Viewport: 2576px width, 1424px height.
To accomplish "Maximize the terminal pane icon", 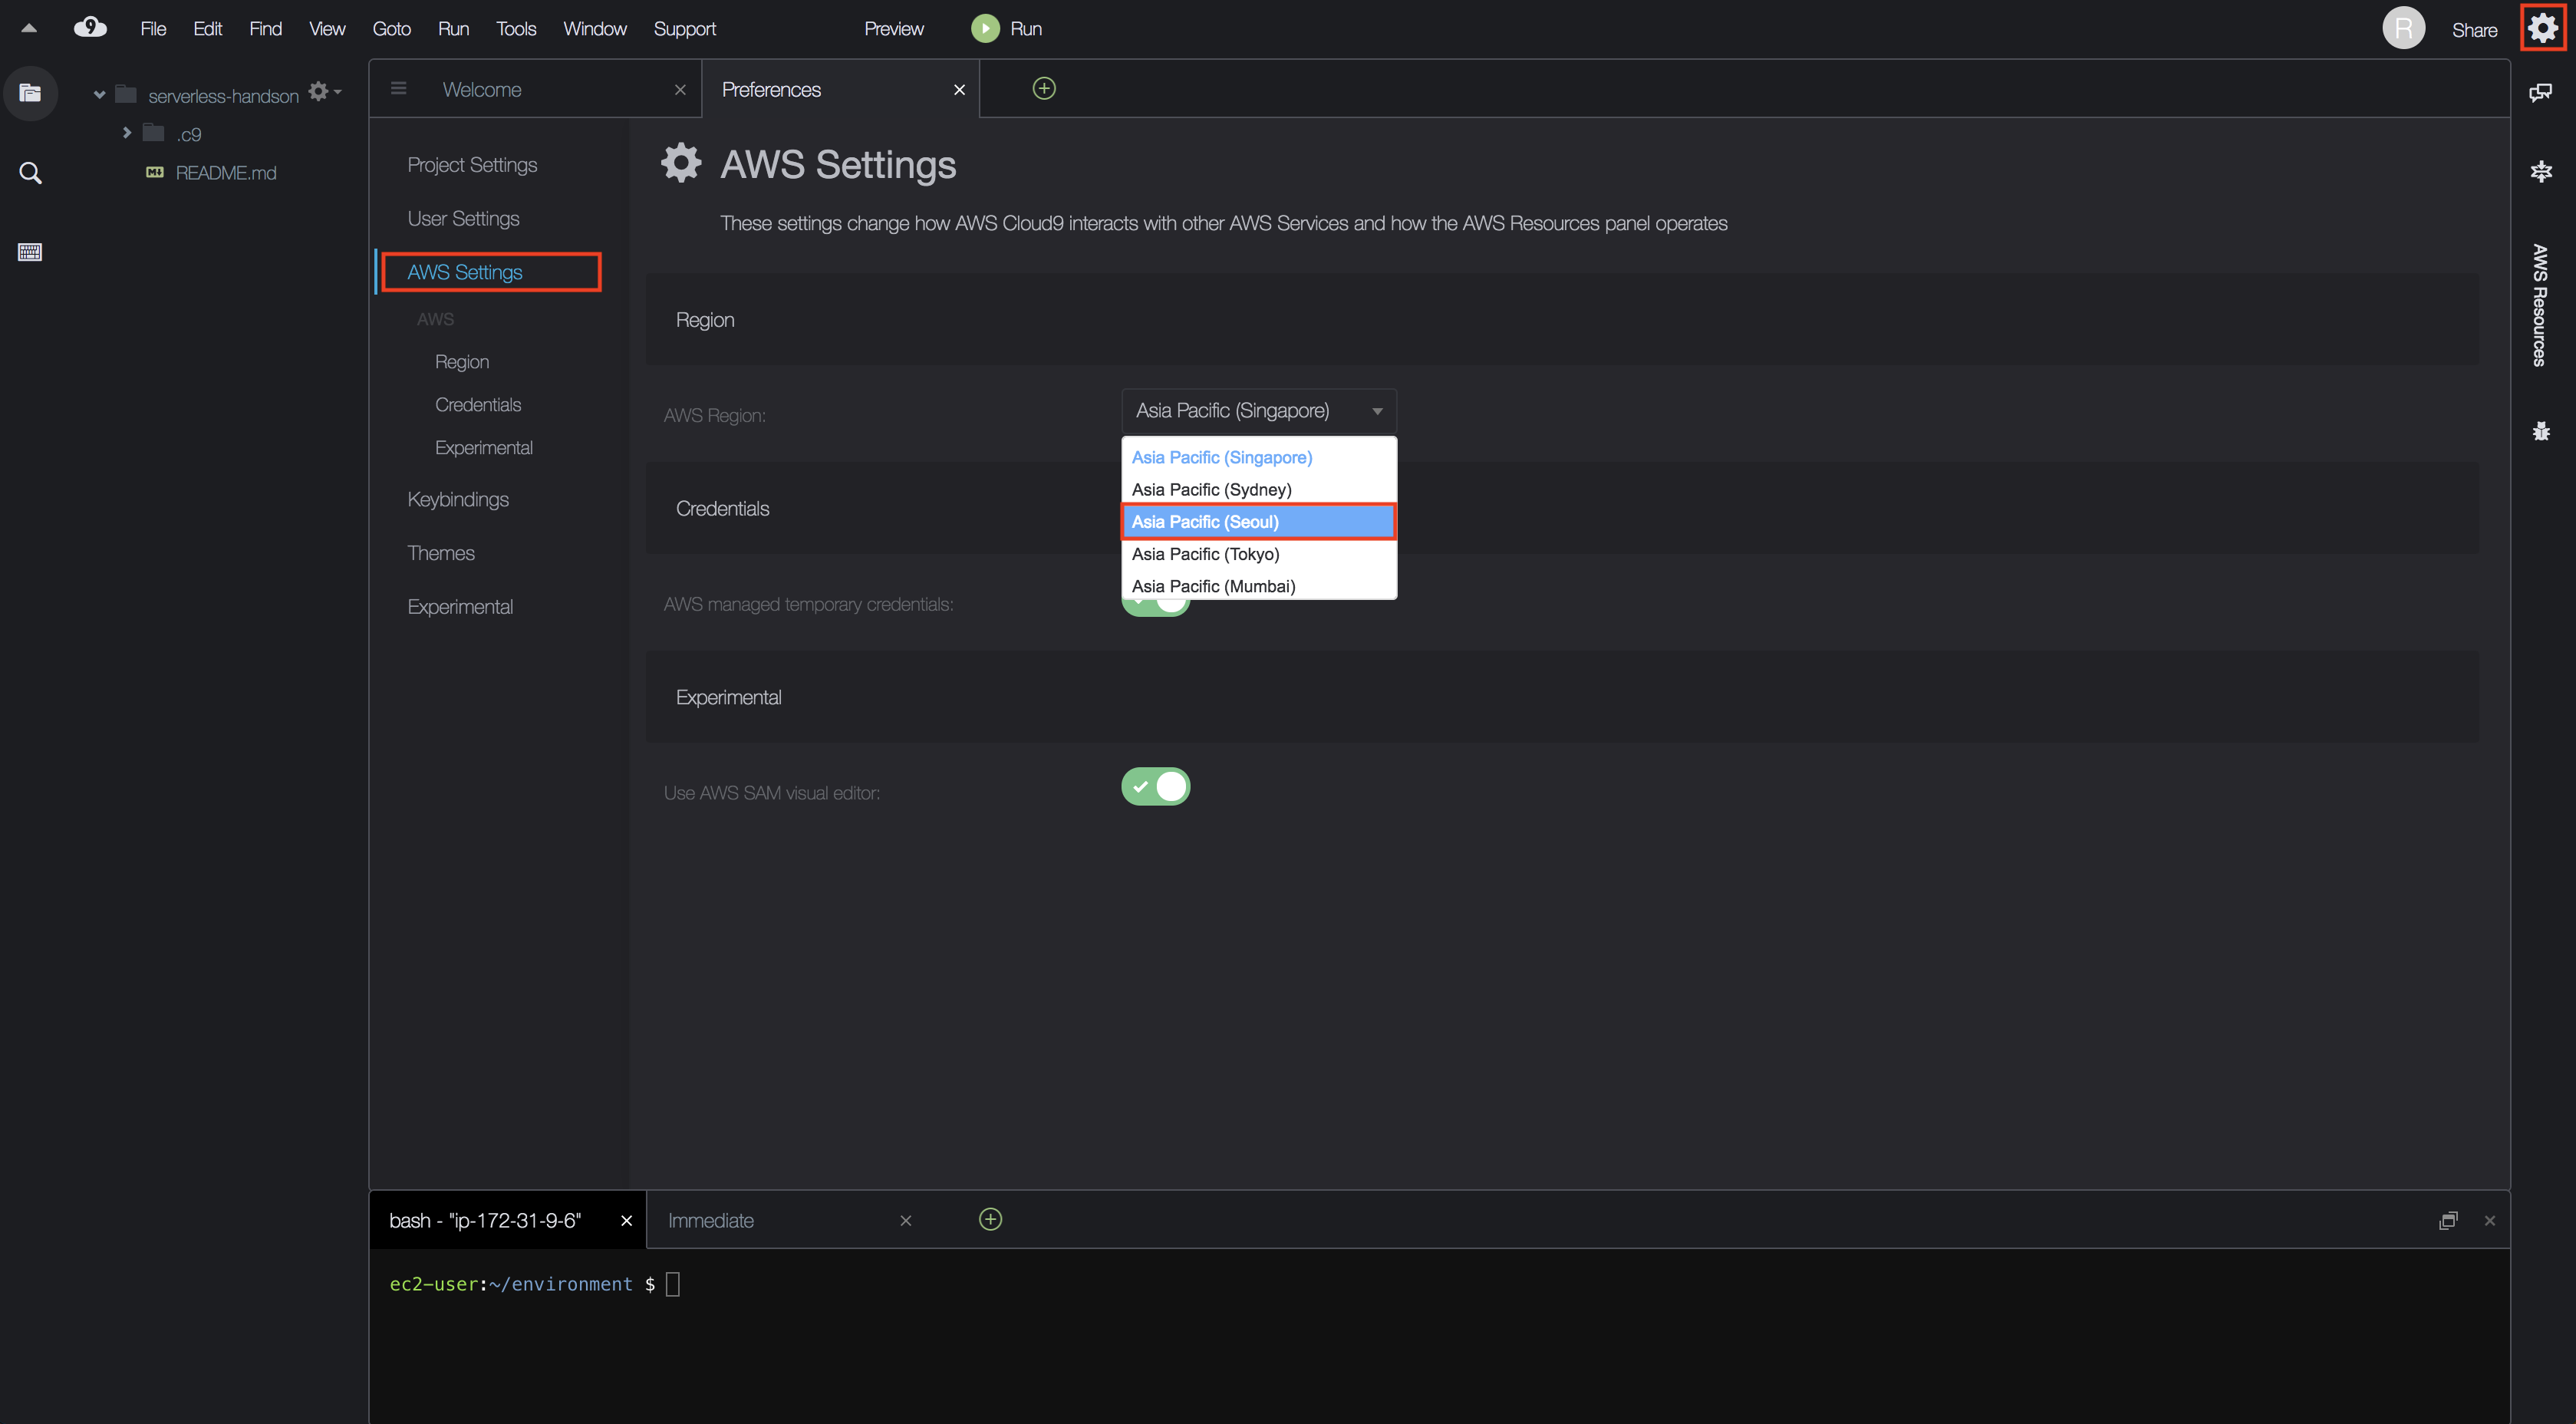I will pos(2448,1220).
